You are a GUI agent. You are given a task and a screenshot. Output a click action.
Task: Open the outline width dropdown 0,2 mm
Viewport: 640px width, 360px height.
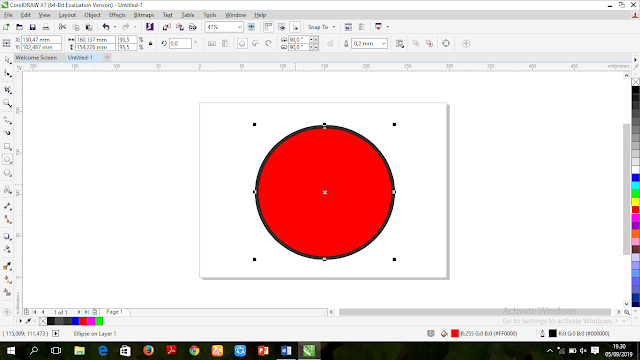tap(383, 43)
